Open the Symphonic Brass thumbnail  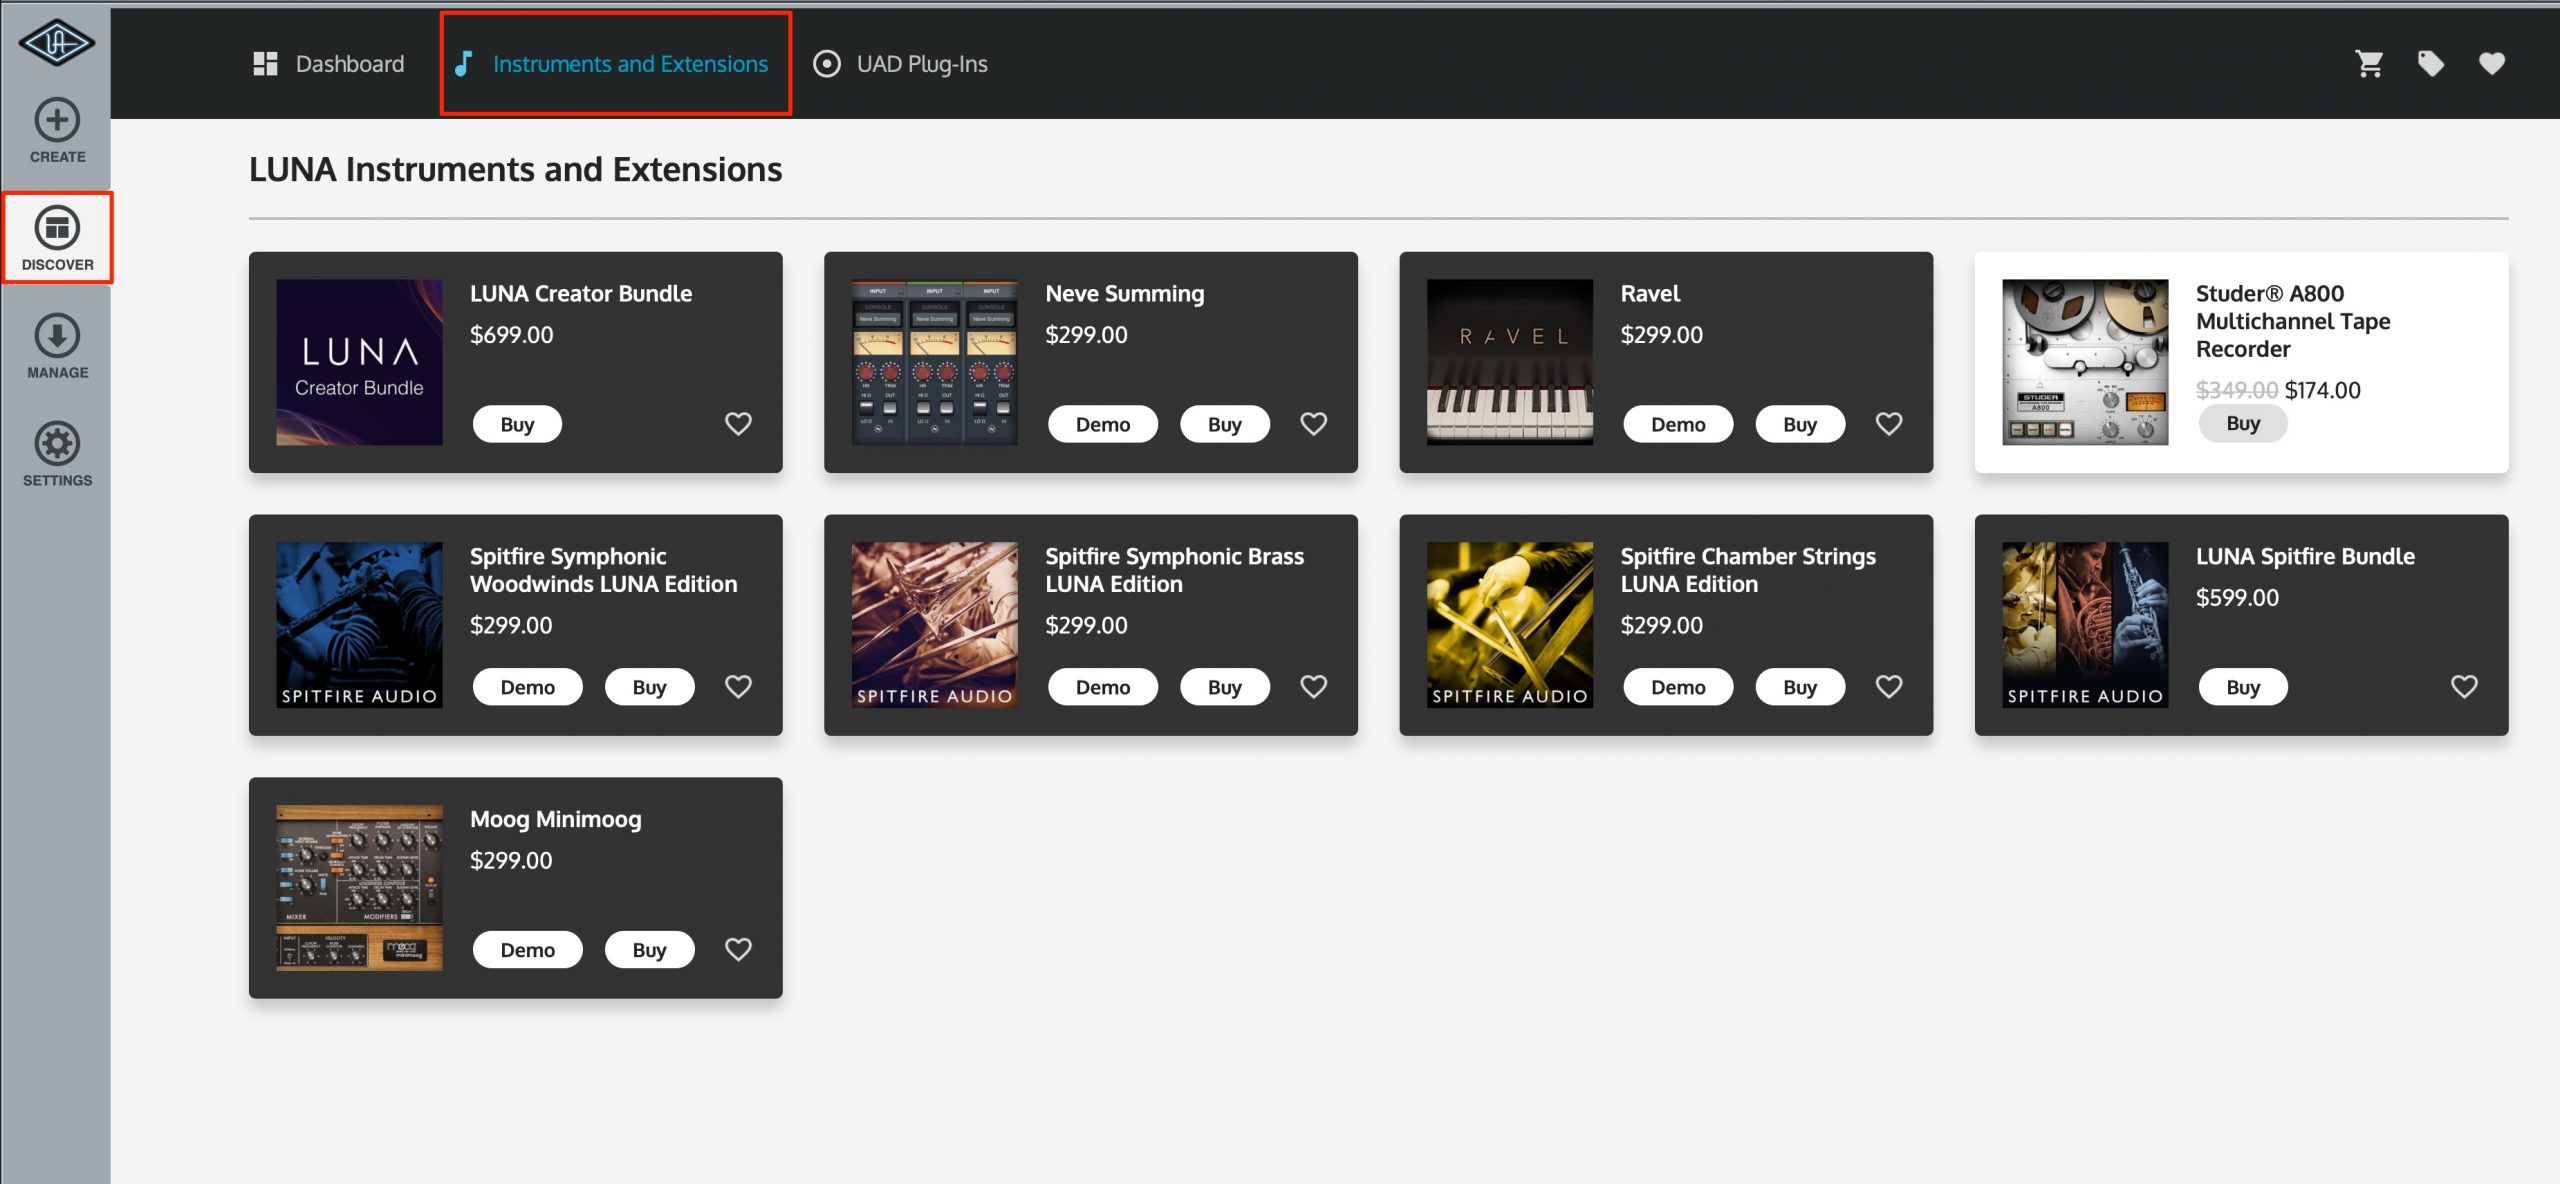[934, 625]
